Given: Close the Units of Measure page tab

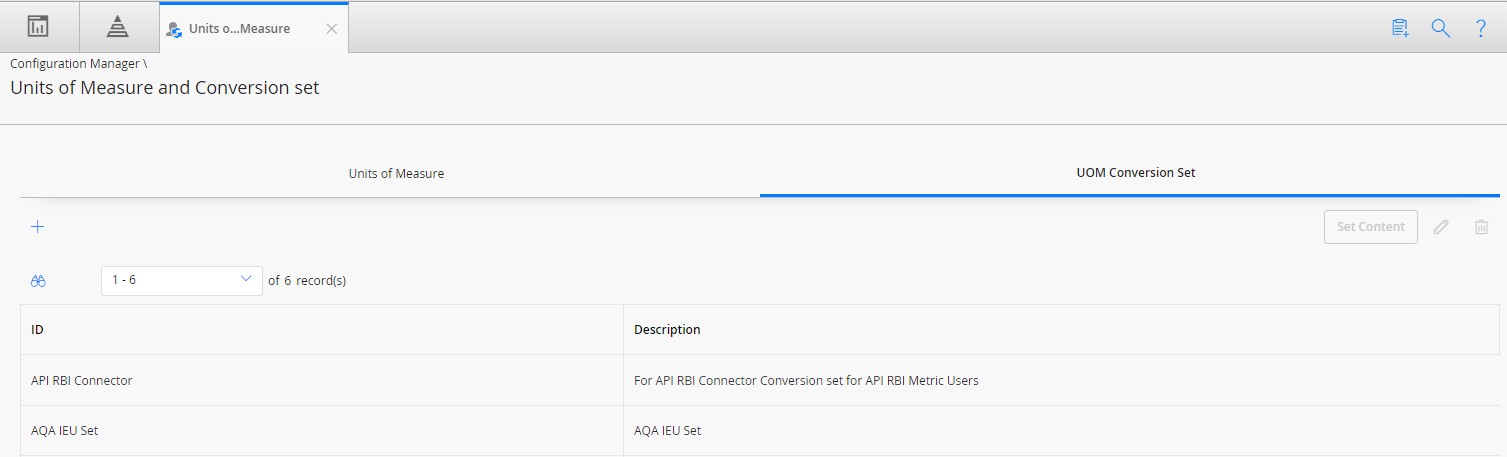Looking at the screenshot, I should tap(332, 29).
